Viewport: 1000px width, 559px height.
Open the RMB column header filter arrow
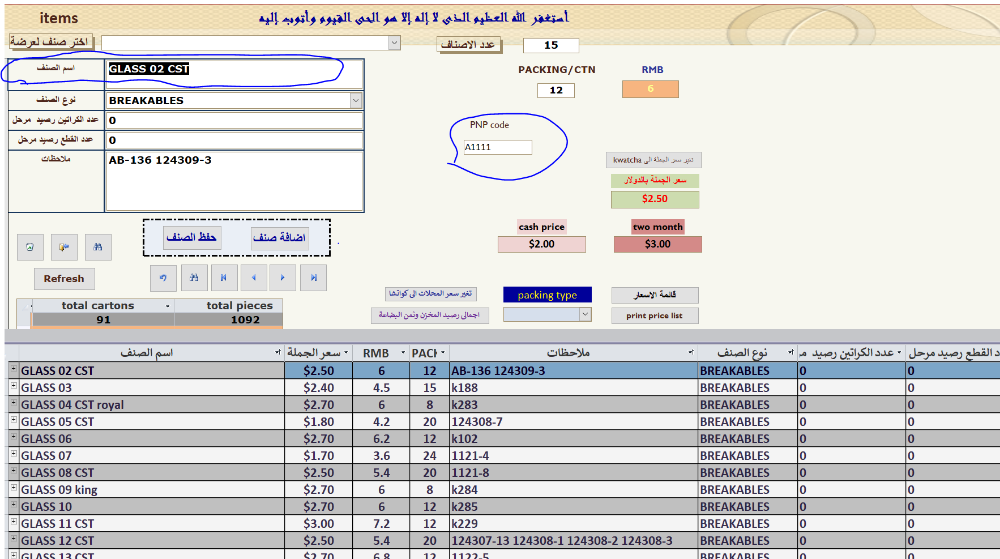(x=401, y=353)
